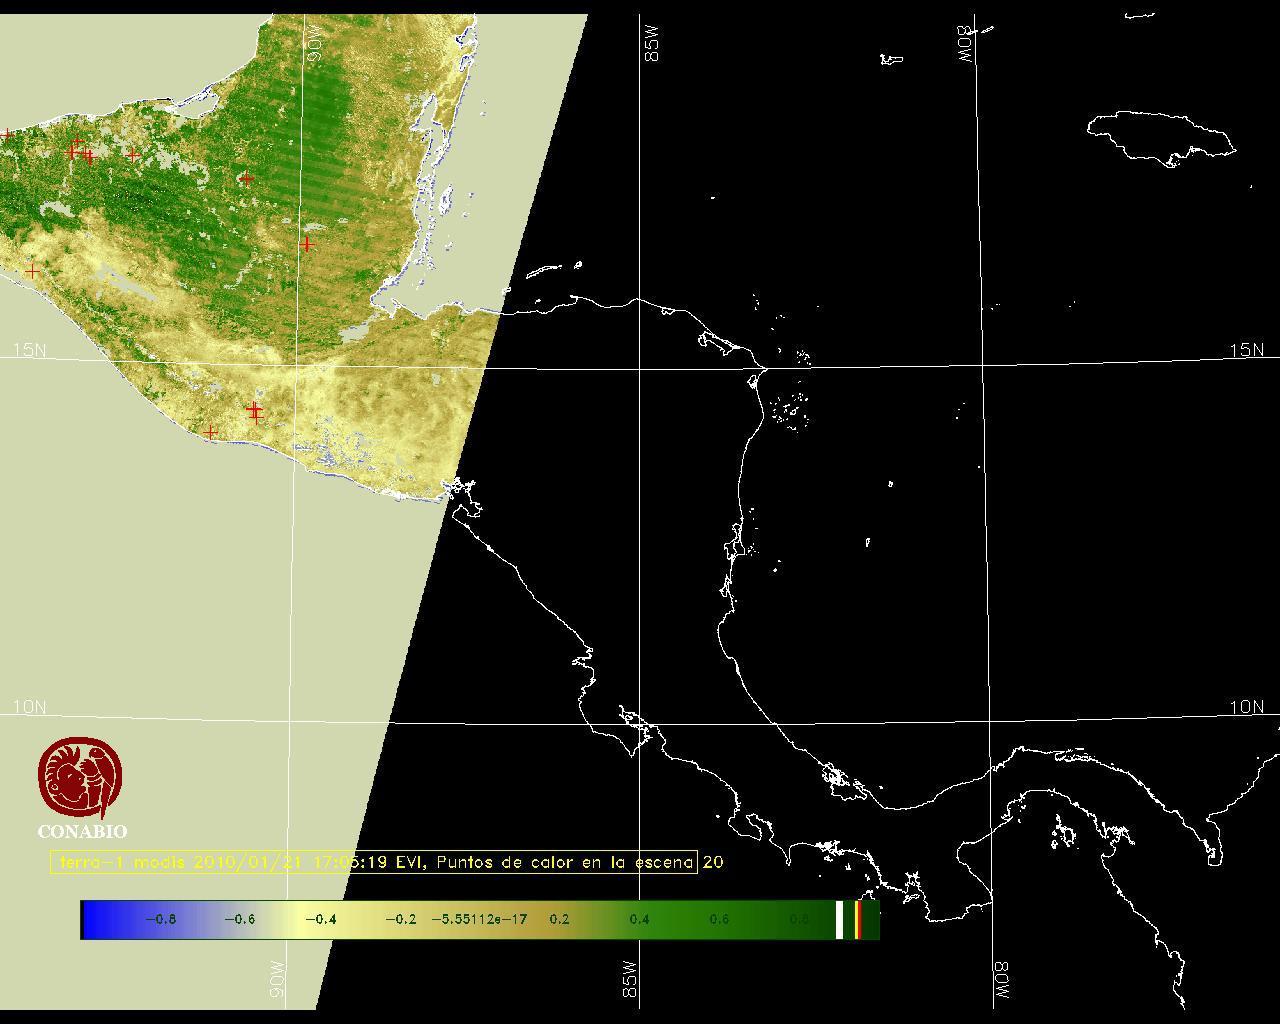The width and height of the screenshot is (1280, 1024).
Task: Click the left-side 10N latitude label
Action: [x=30, y=707]
